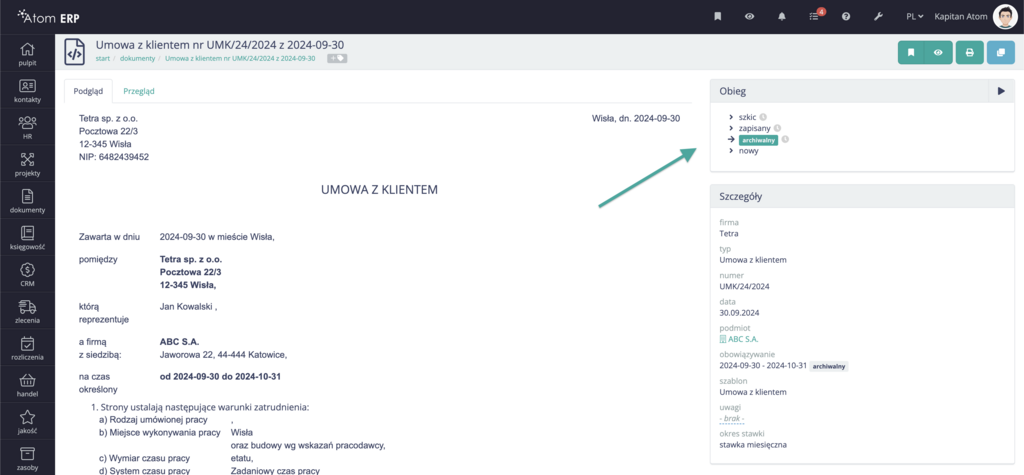Click the Jaworowa 22, 44-444 Katowice address

(223, 355)
